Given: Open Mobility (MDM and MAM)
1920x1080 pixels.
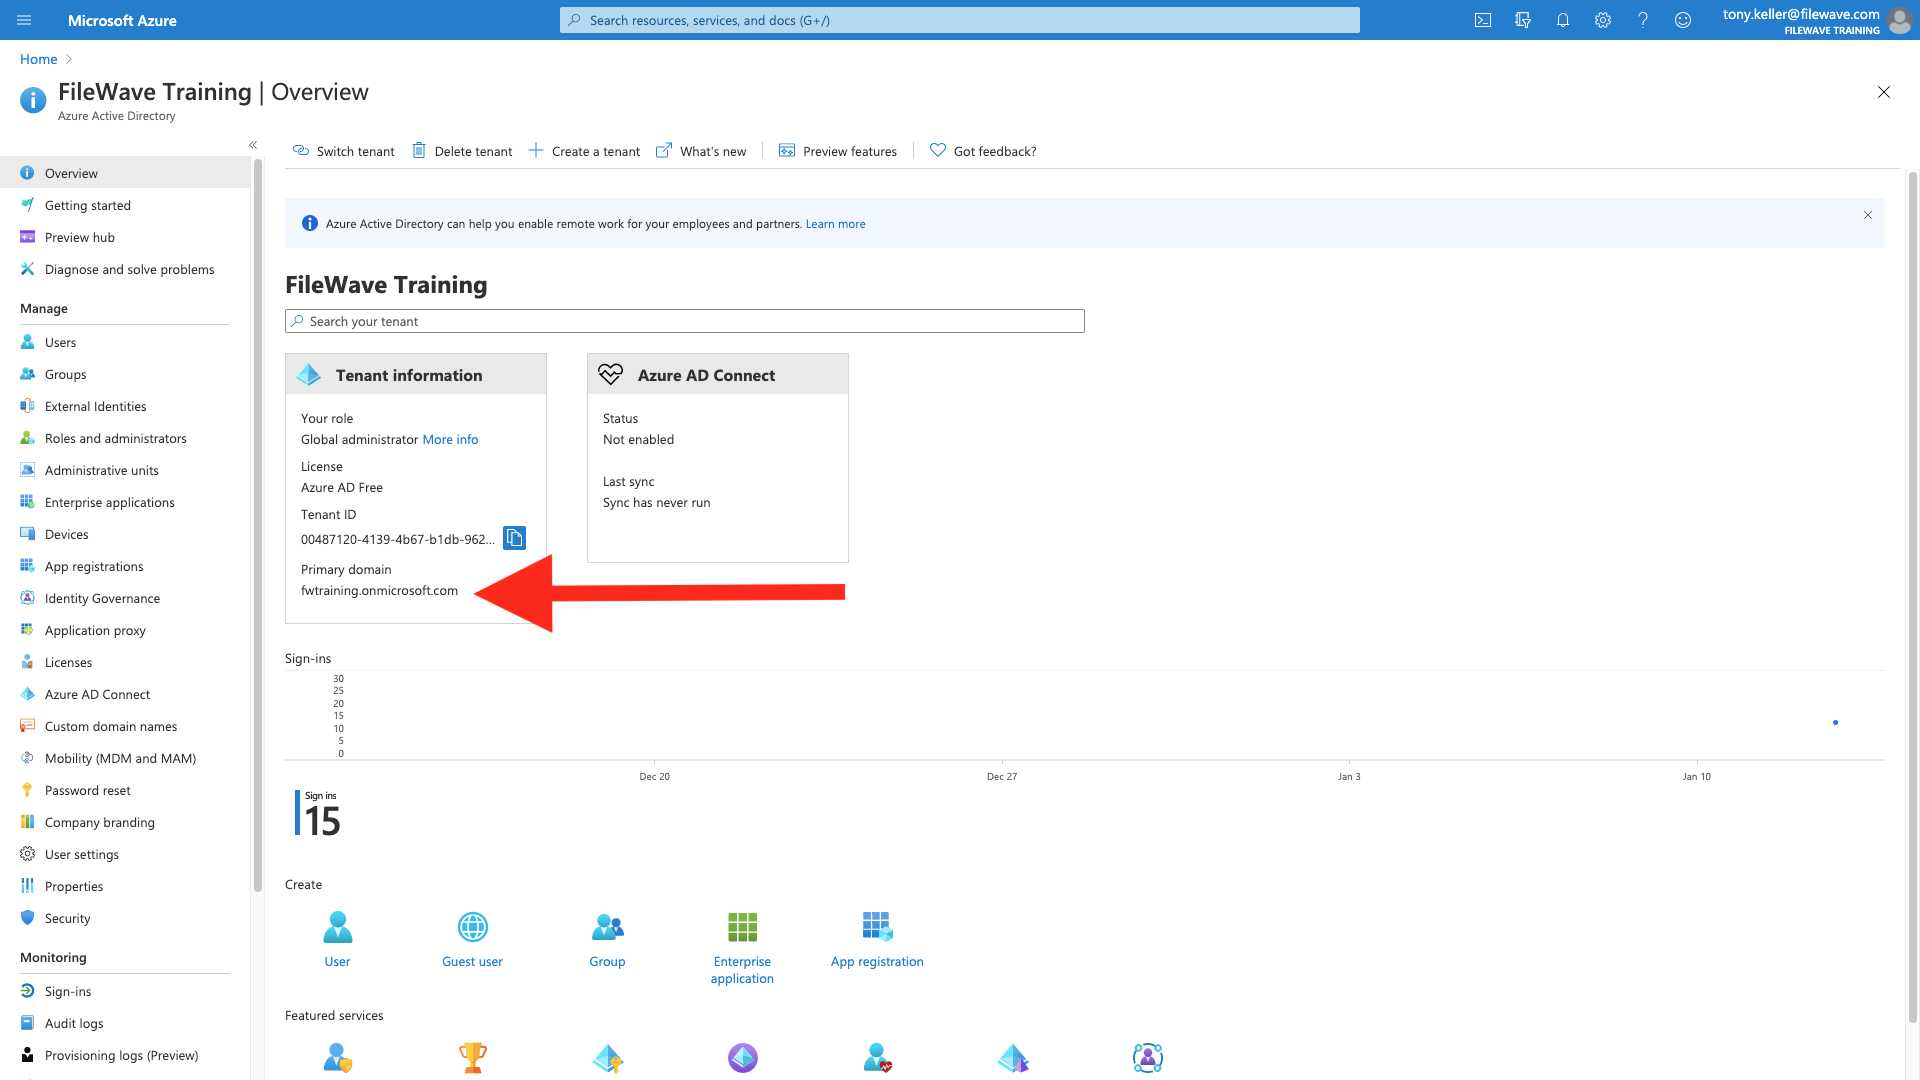Looking at the screenshot, I should pos(125,758).
